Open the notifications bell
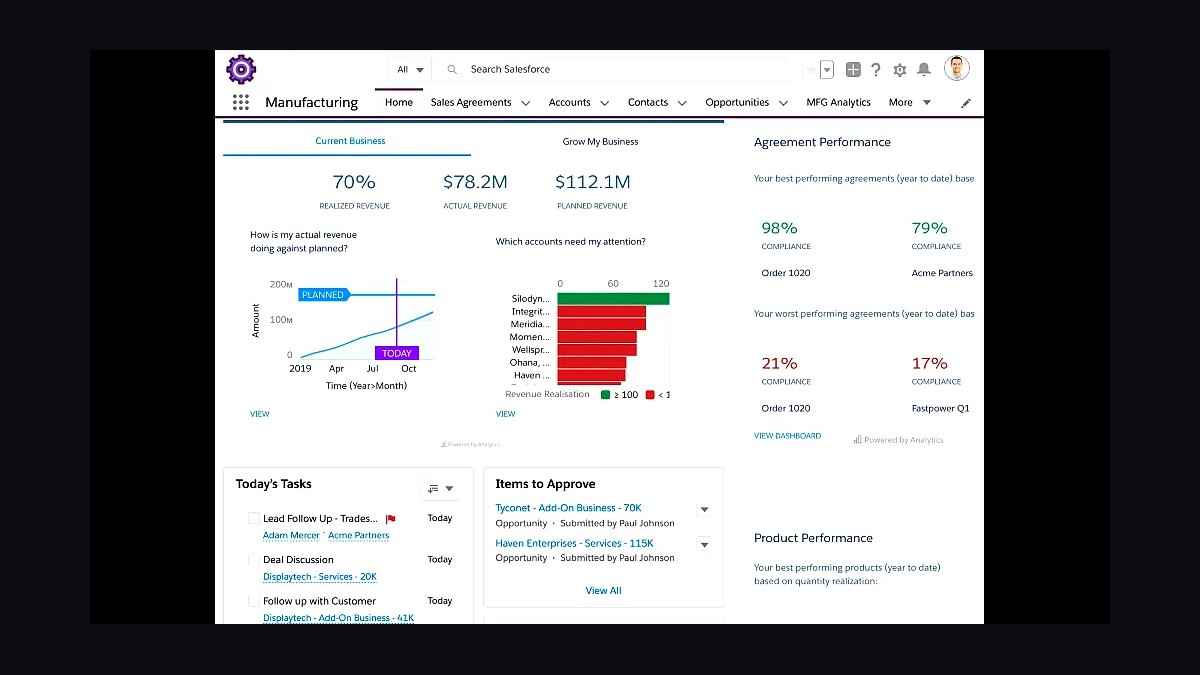Viewport: 1200px width, 675px height. 924,69
